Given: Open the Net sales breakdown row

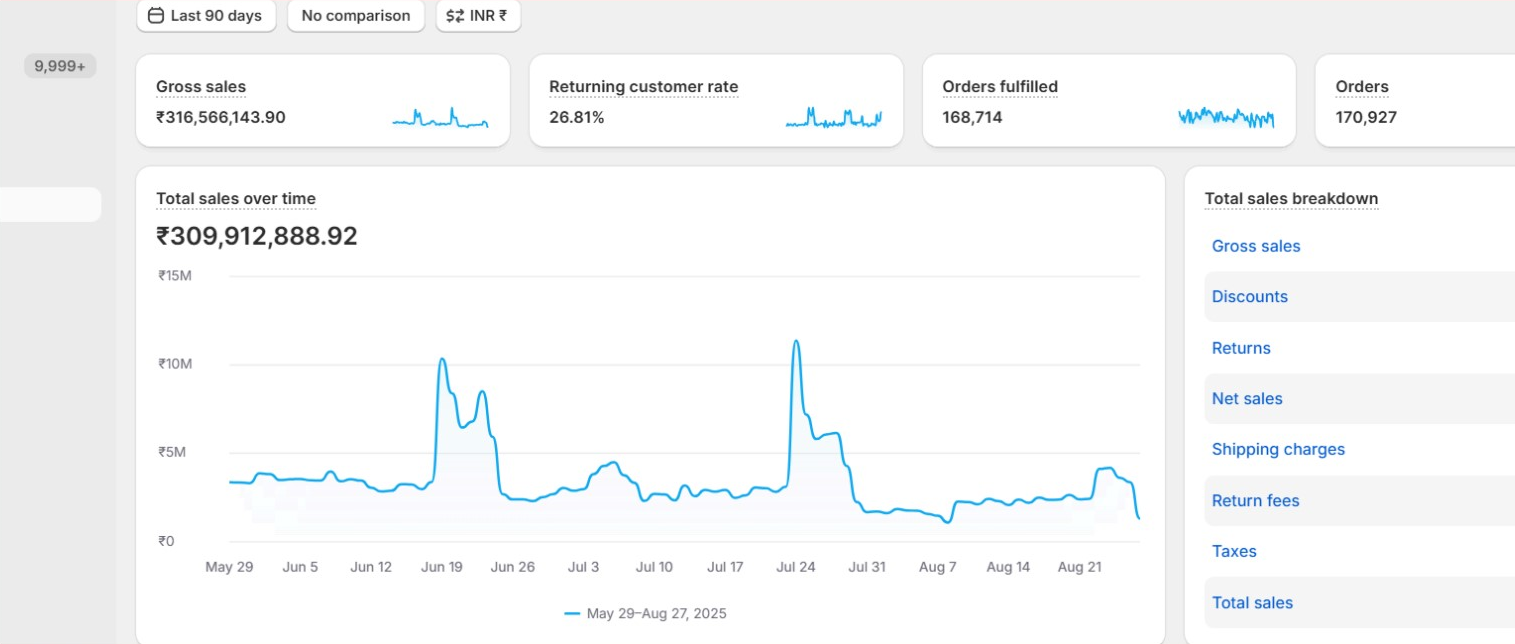Looking at the screenshot, I should pyautogui.click(x=1246, y=398).
